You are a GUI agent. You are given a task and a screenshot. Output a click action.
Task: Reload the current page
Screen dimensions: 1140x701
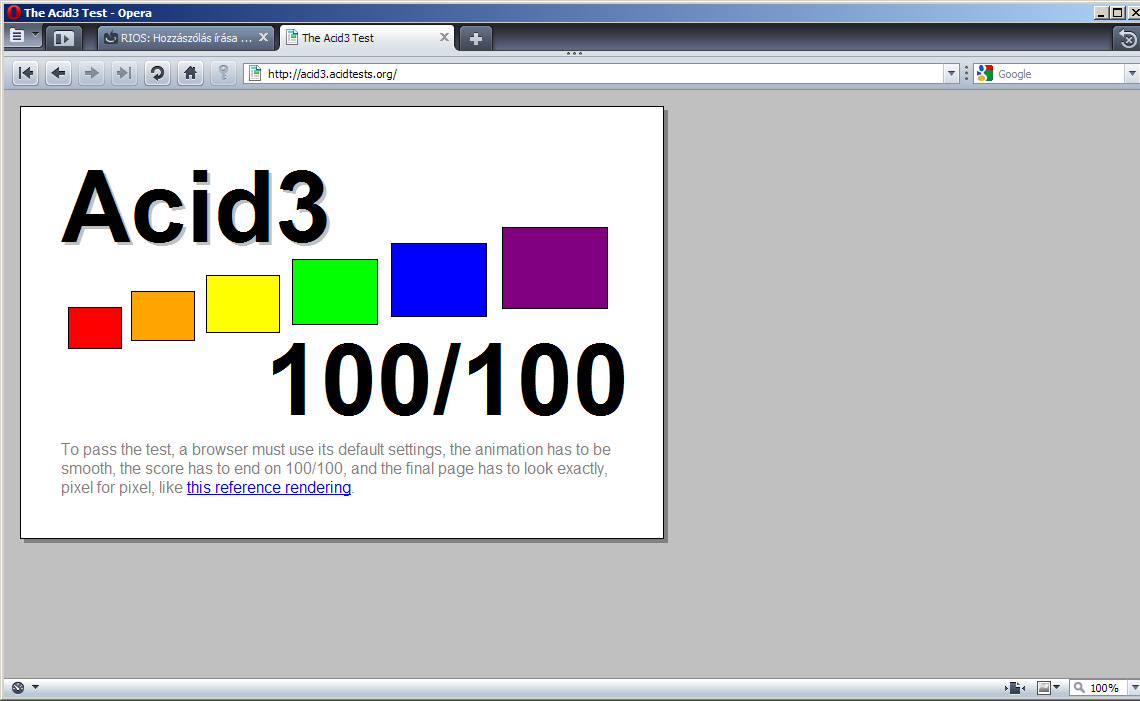pos(157,73)
